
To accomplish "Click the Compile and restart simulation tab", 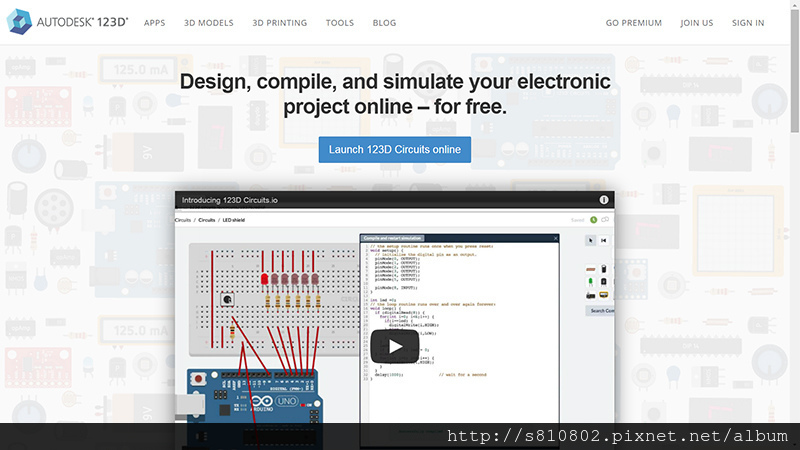I will [393, 238].
